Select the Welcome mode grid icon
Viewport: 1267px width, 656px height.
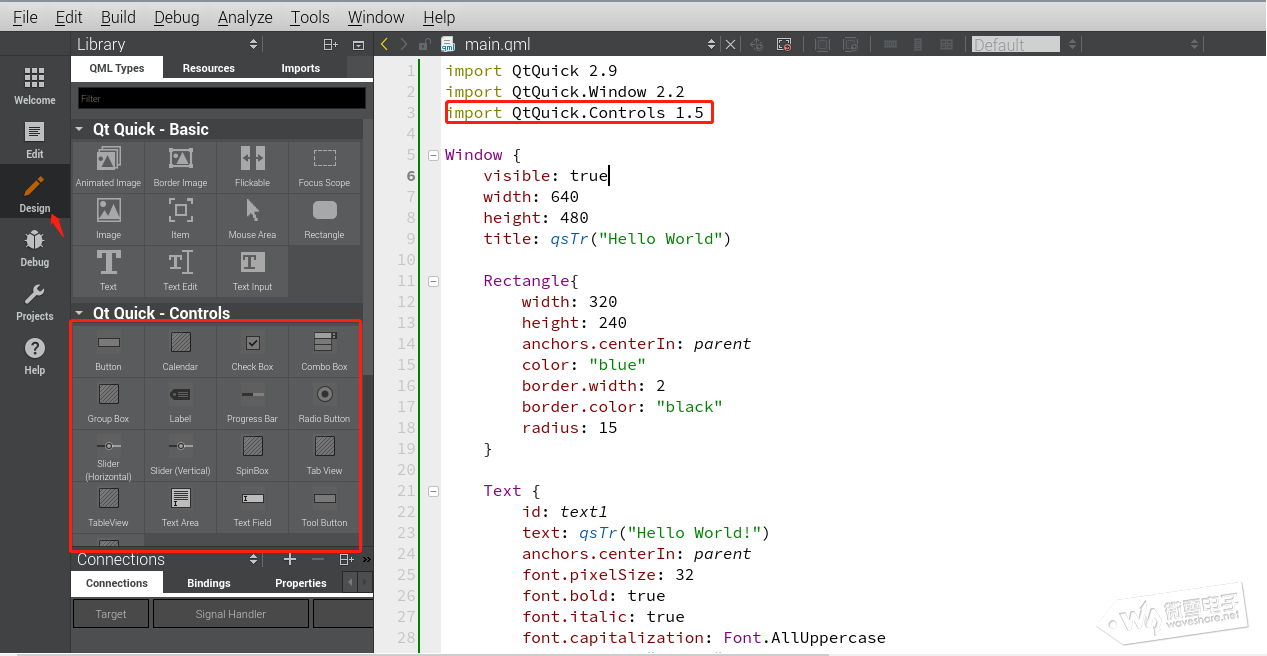coord(34,85)
